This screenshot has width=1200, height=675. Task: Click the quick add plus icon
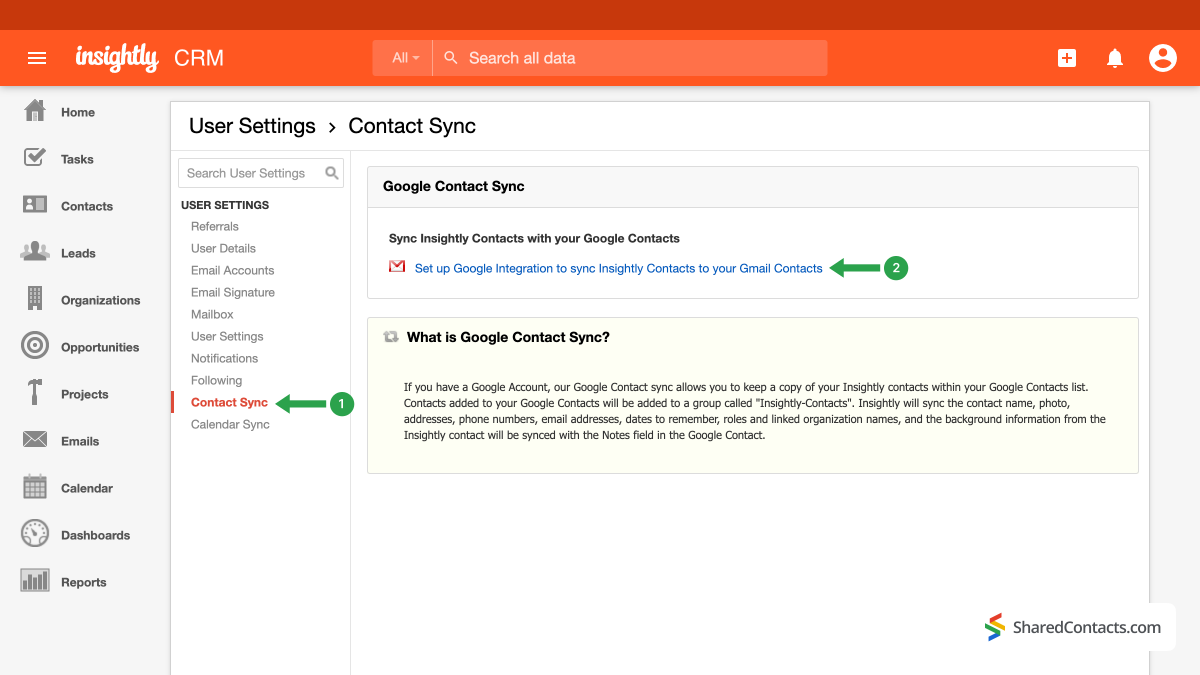pos(1067,58)
